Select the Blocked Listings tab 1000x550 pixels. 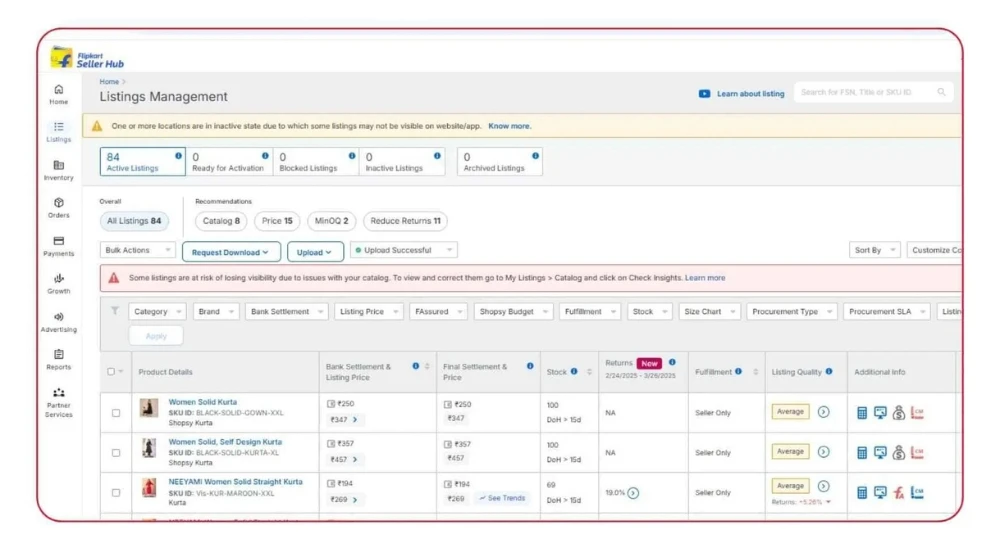pos(315,161)
